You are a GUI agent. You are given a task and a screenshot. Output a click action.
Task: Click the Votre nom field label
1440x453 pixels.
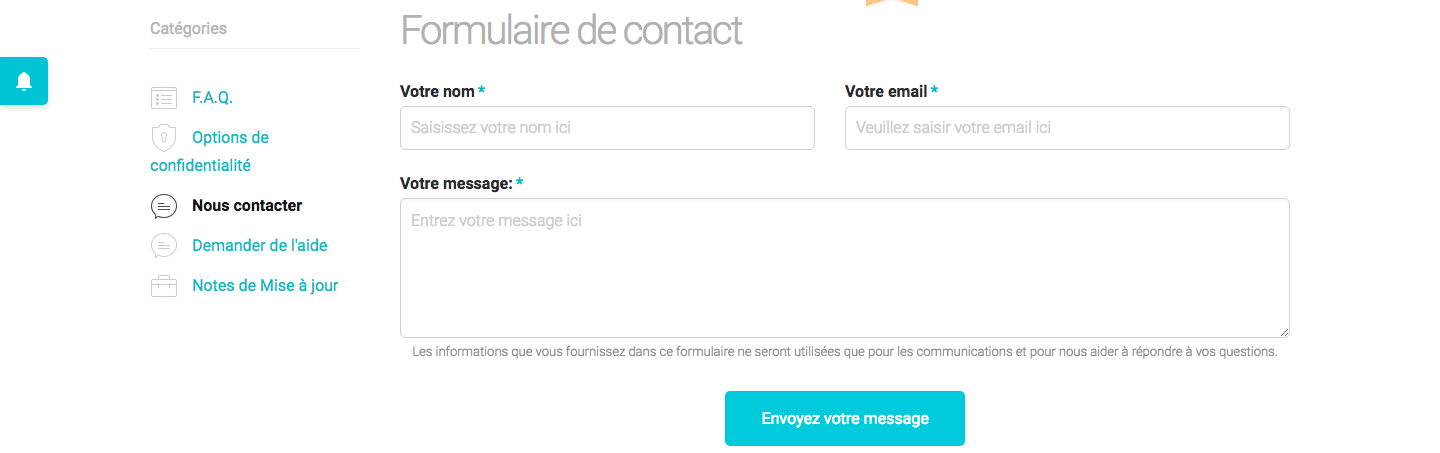click(x=437, y=92)
